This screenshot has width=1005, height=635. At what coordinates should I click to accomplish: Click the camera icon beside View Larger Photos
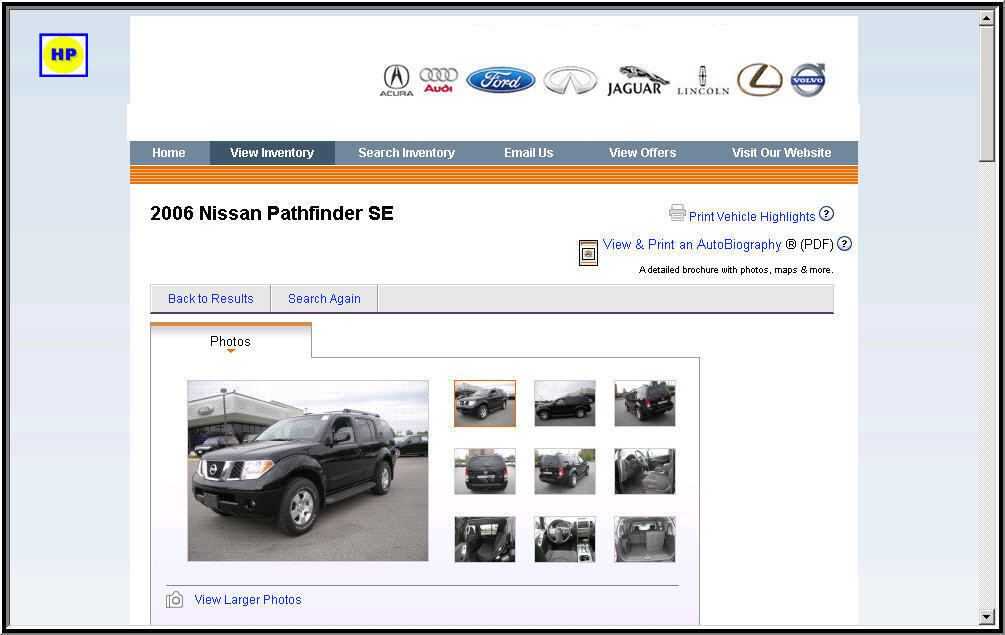[174, 600]
